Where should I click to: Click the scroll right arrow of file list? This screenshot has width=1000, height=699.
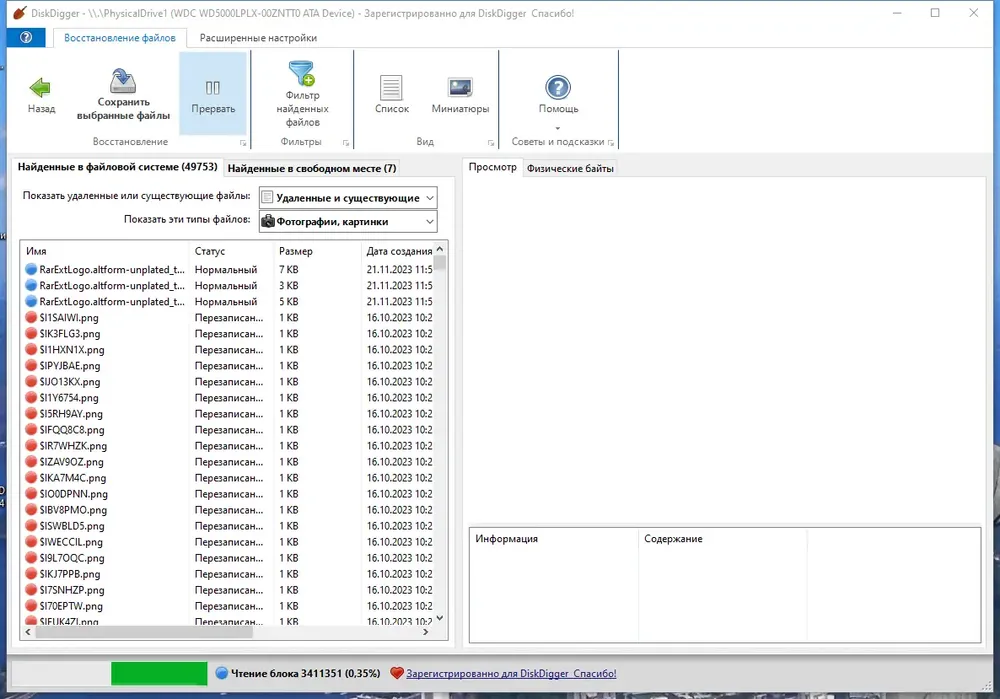pos(425,632)
